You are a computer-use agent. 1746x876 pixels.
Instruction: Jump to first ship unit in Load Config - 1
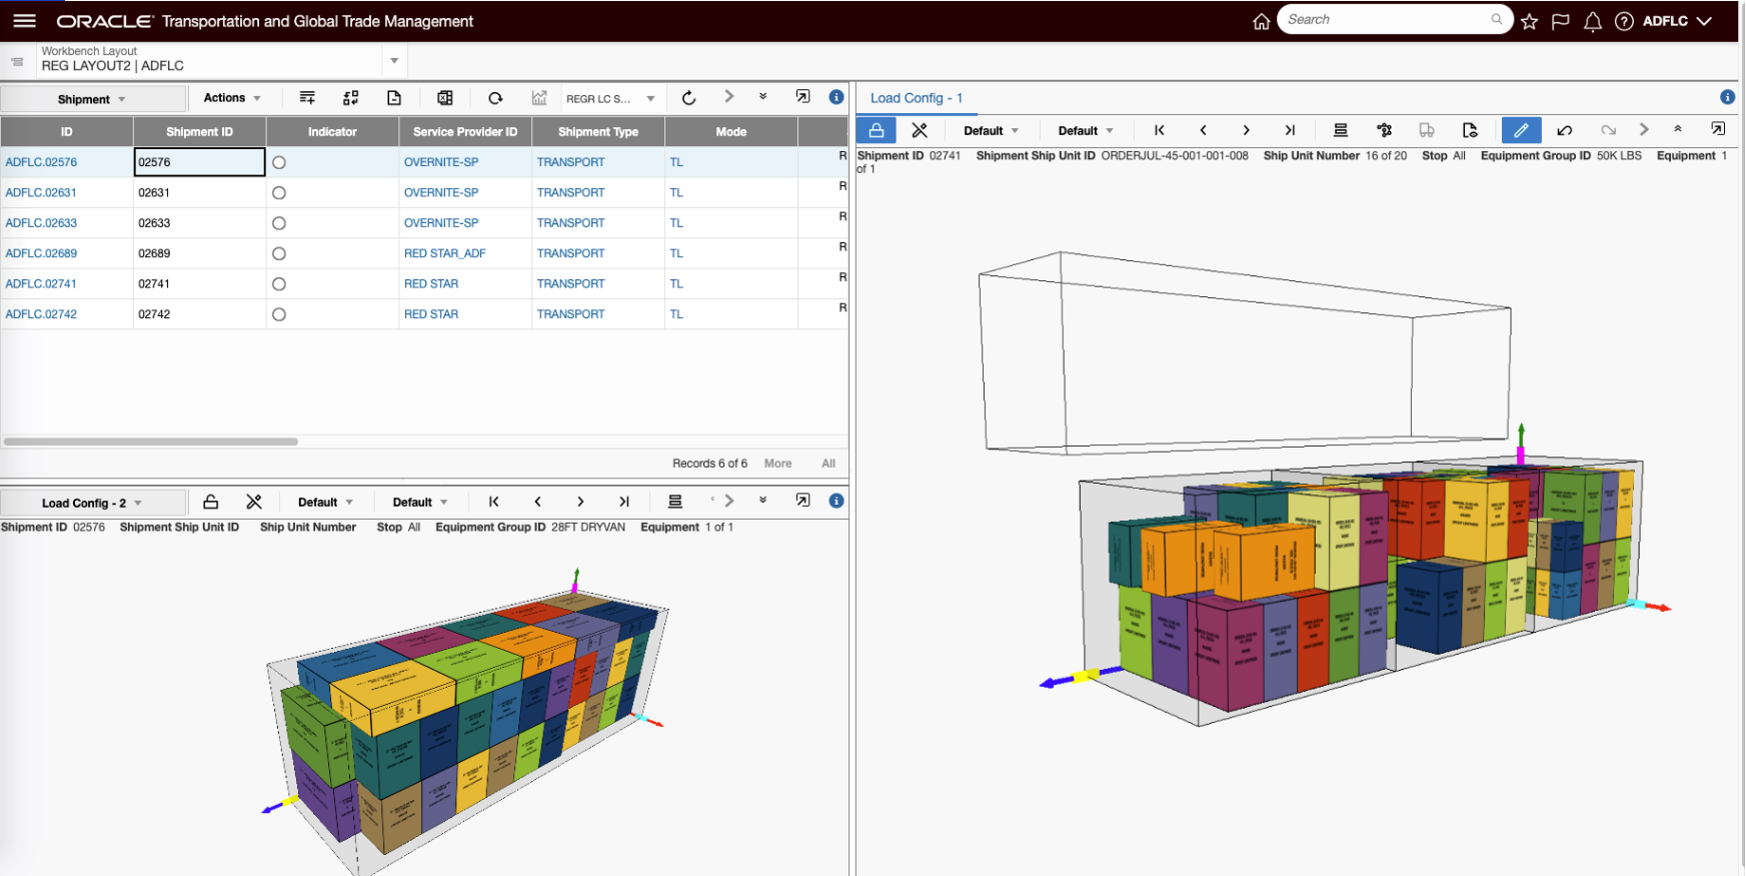point(1159,130)
